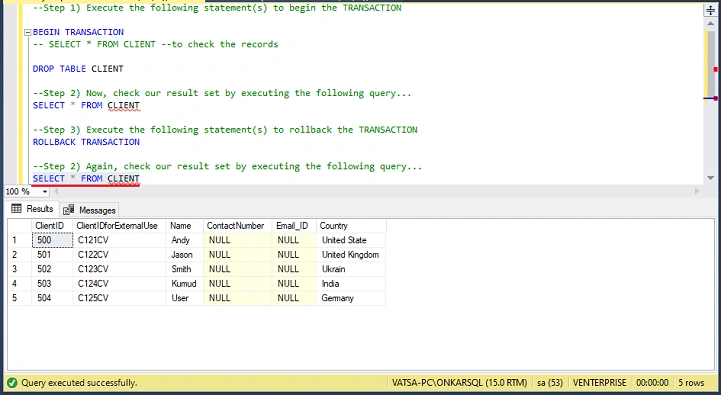Click the VENTERPRISE database status entry
This screenshot has height=395, width=721.
600,383
